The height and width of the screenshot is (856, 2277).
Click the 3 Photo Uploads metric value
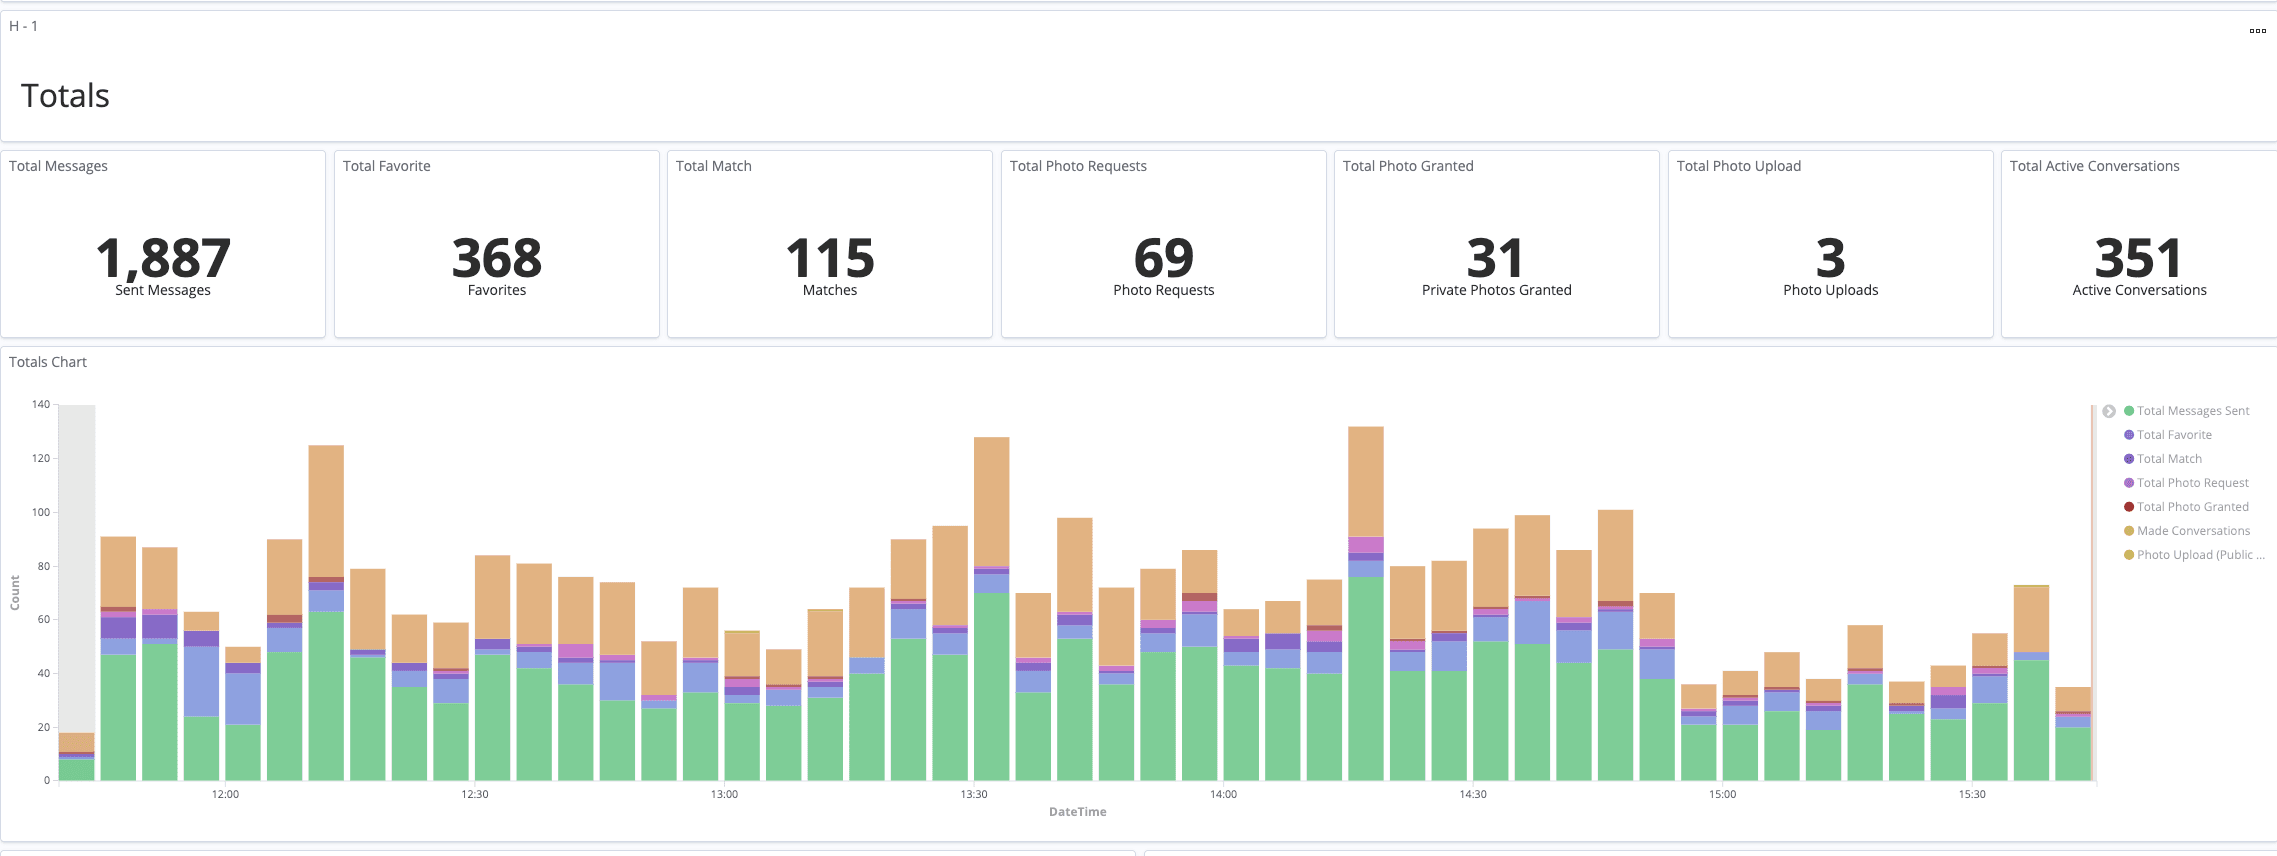coord(1831,258)
